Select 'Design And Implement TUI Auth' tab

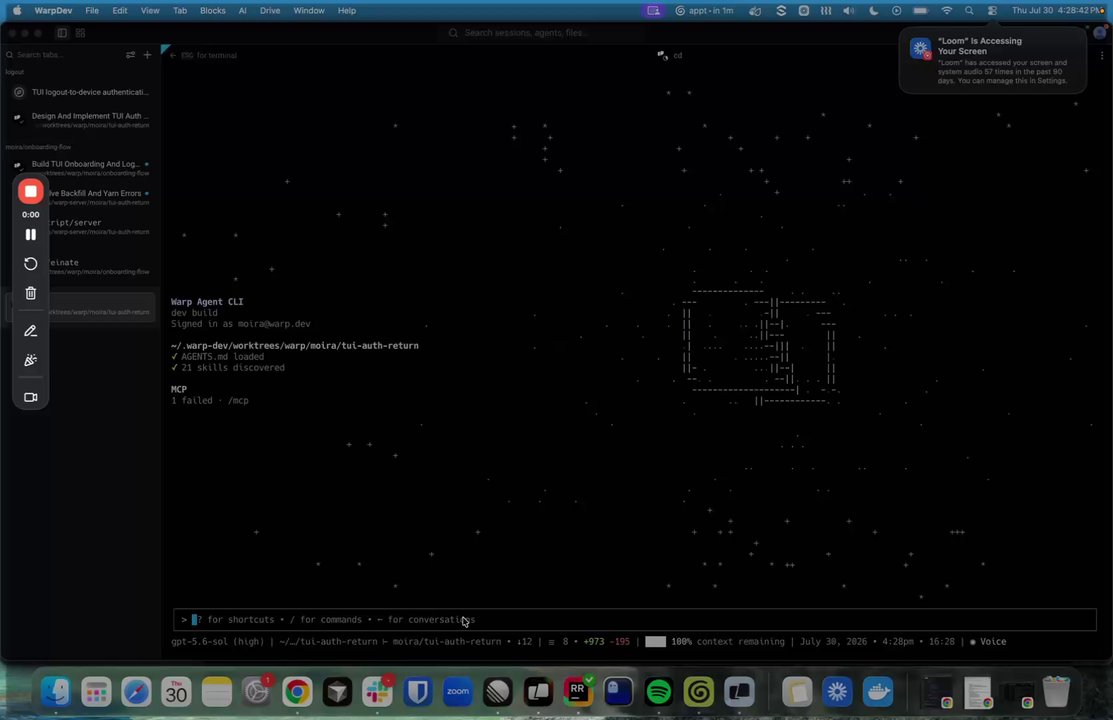point(80,120)
